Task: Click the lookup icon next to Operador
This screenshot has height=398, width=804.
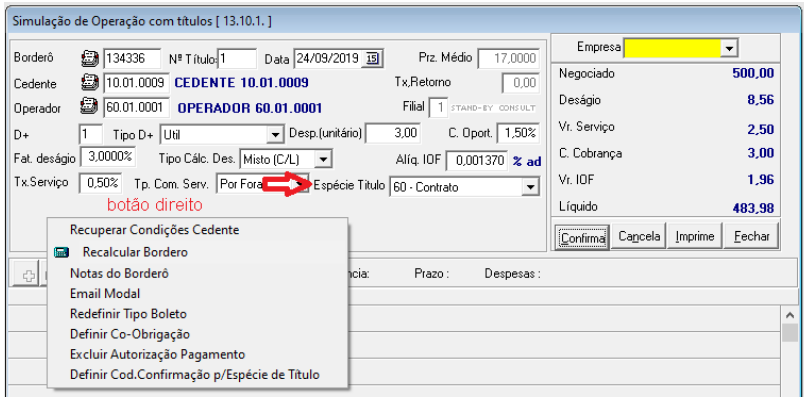Action: 90,107
